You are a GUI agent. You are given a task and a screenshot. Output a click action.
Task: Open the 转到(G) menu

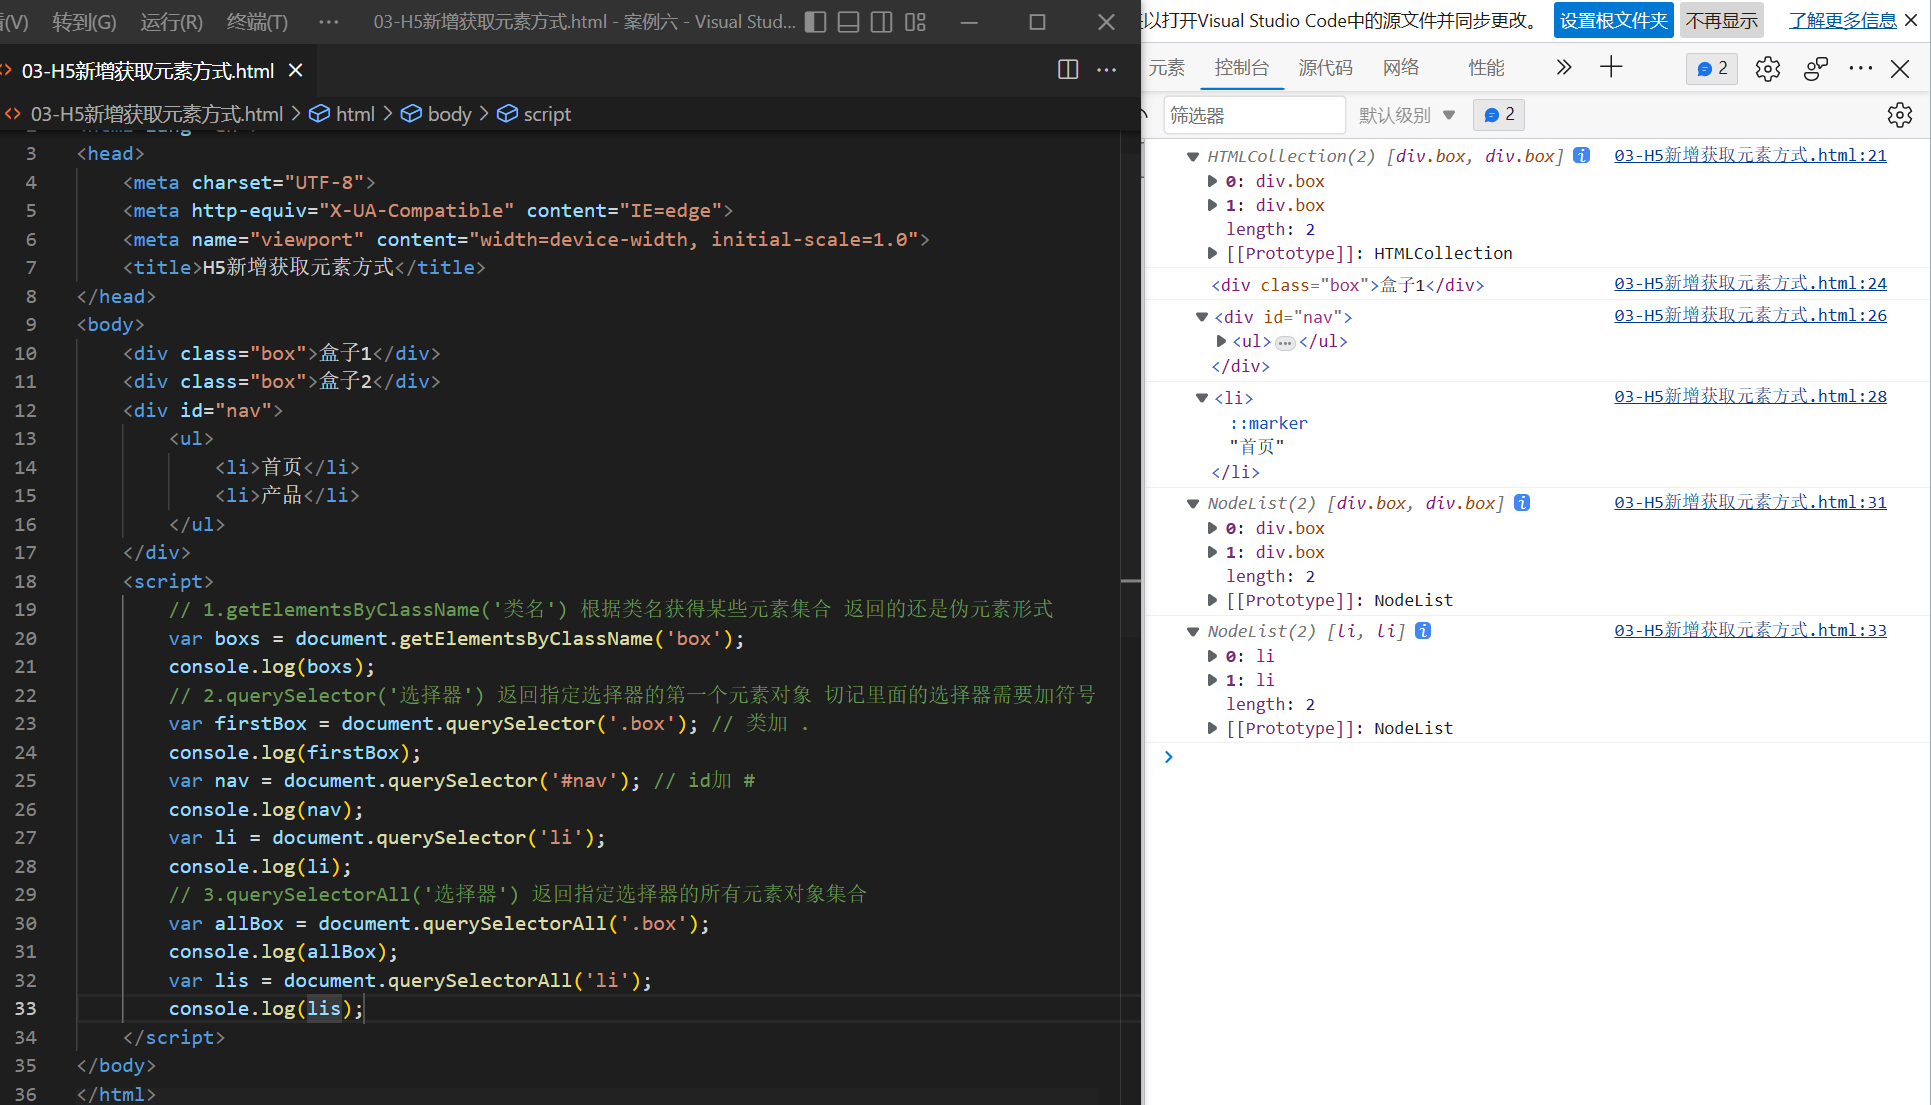pos(84,22)
